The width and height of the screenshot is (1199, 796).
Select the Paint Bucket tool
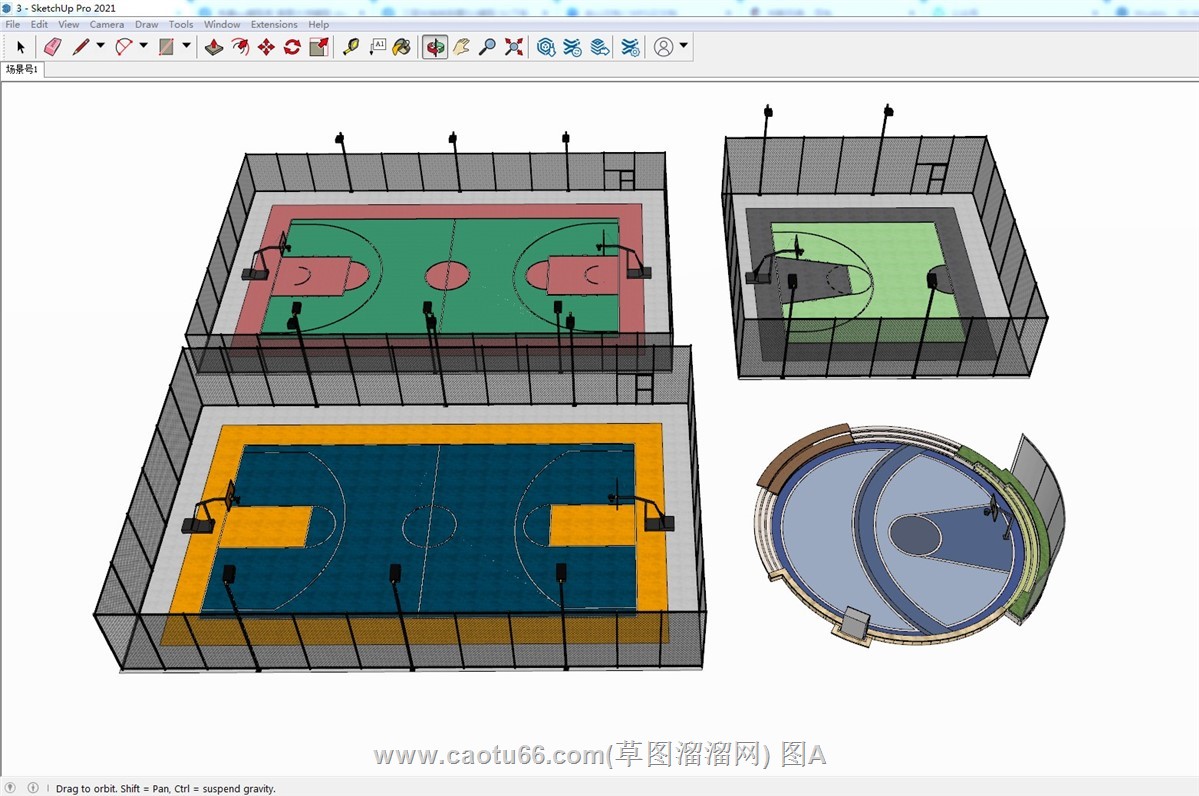pos(402,47)
